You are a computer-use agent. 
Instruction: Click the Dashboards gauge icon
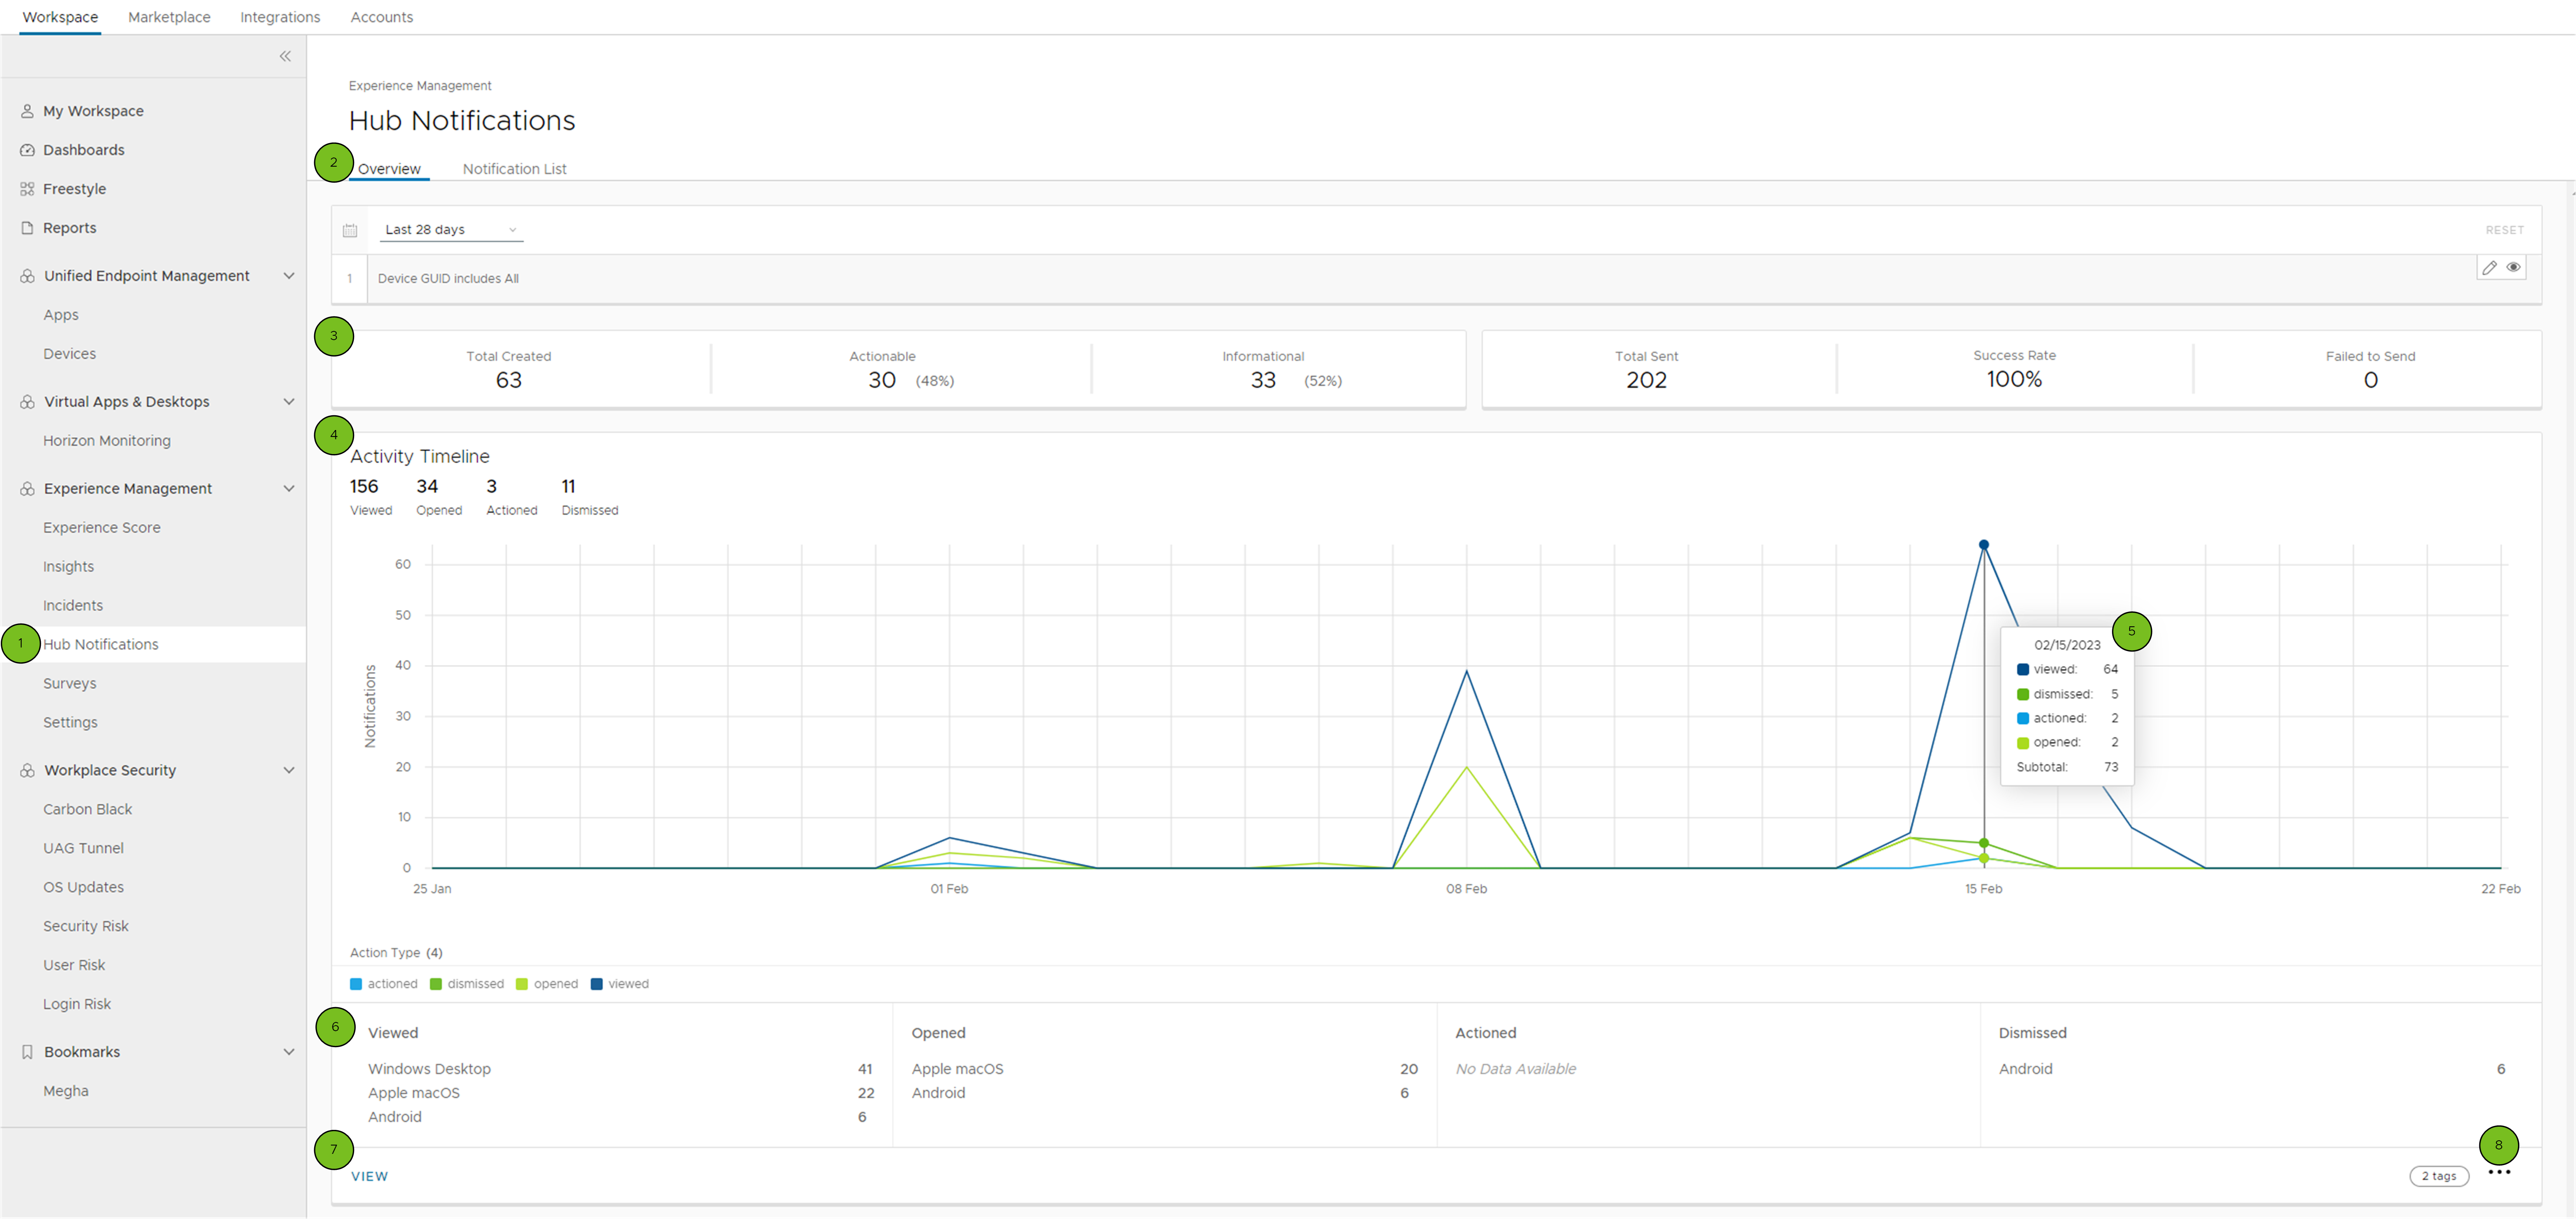(27, 150)
